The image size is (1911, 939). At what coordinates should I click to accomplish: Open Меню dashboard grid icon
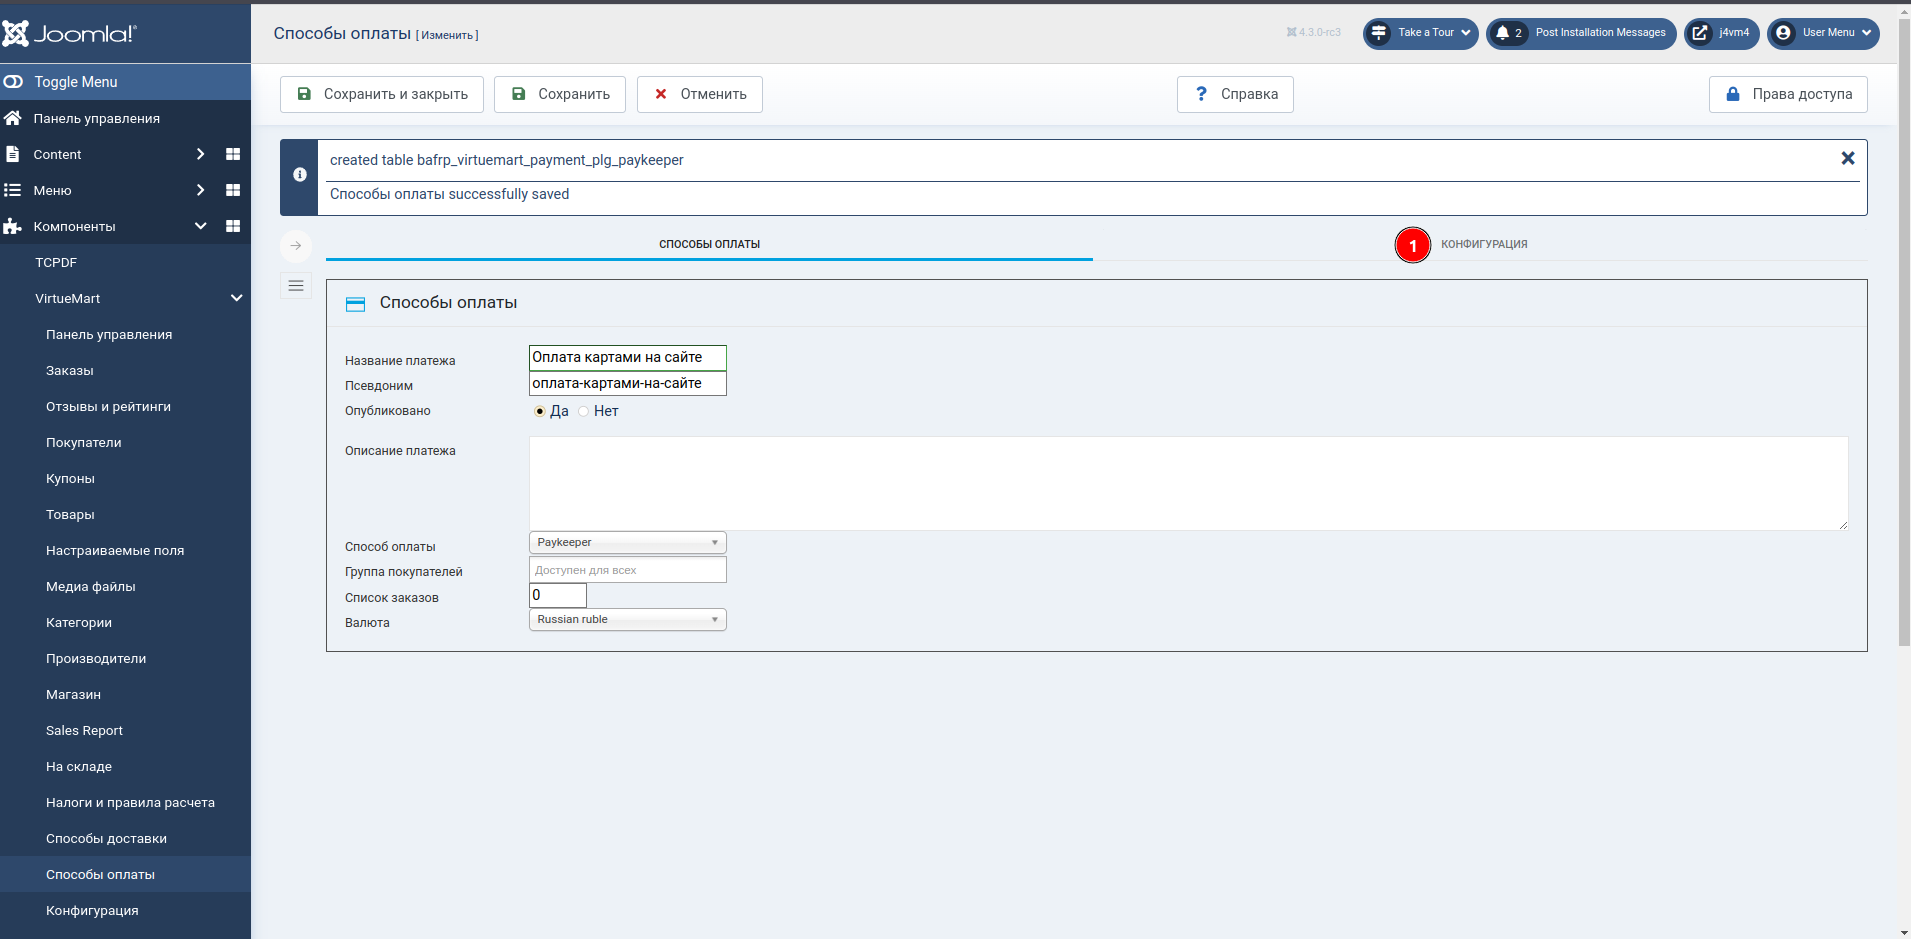tap(233, 190)
